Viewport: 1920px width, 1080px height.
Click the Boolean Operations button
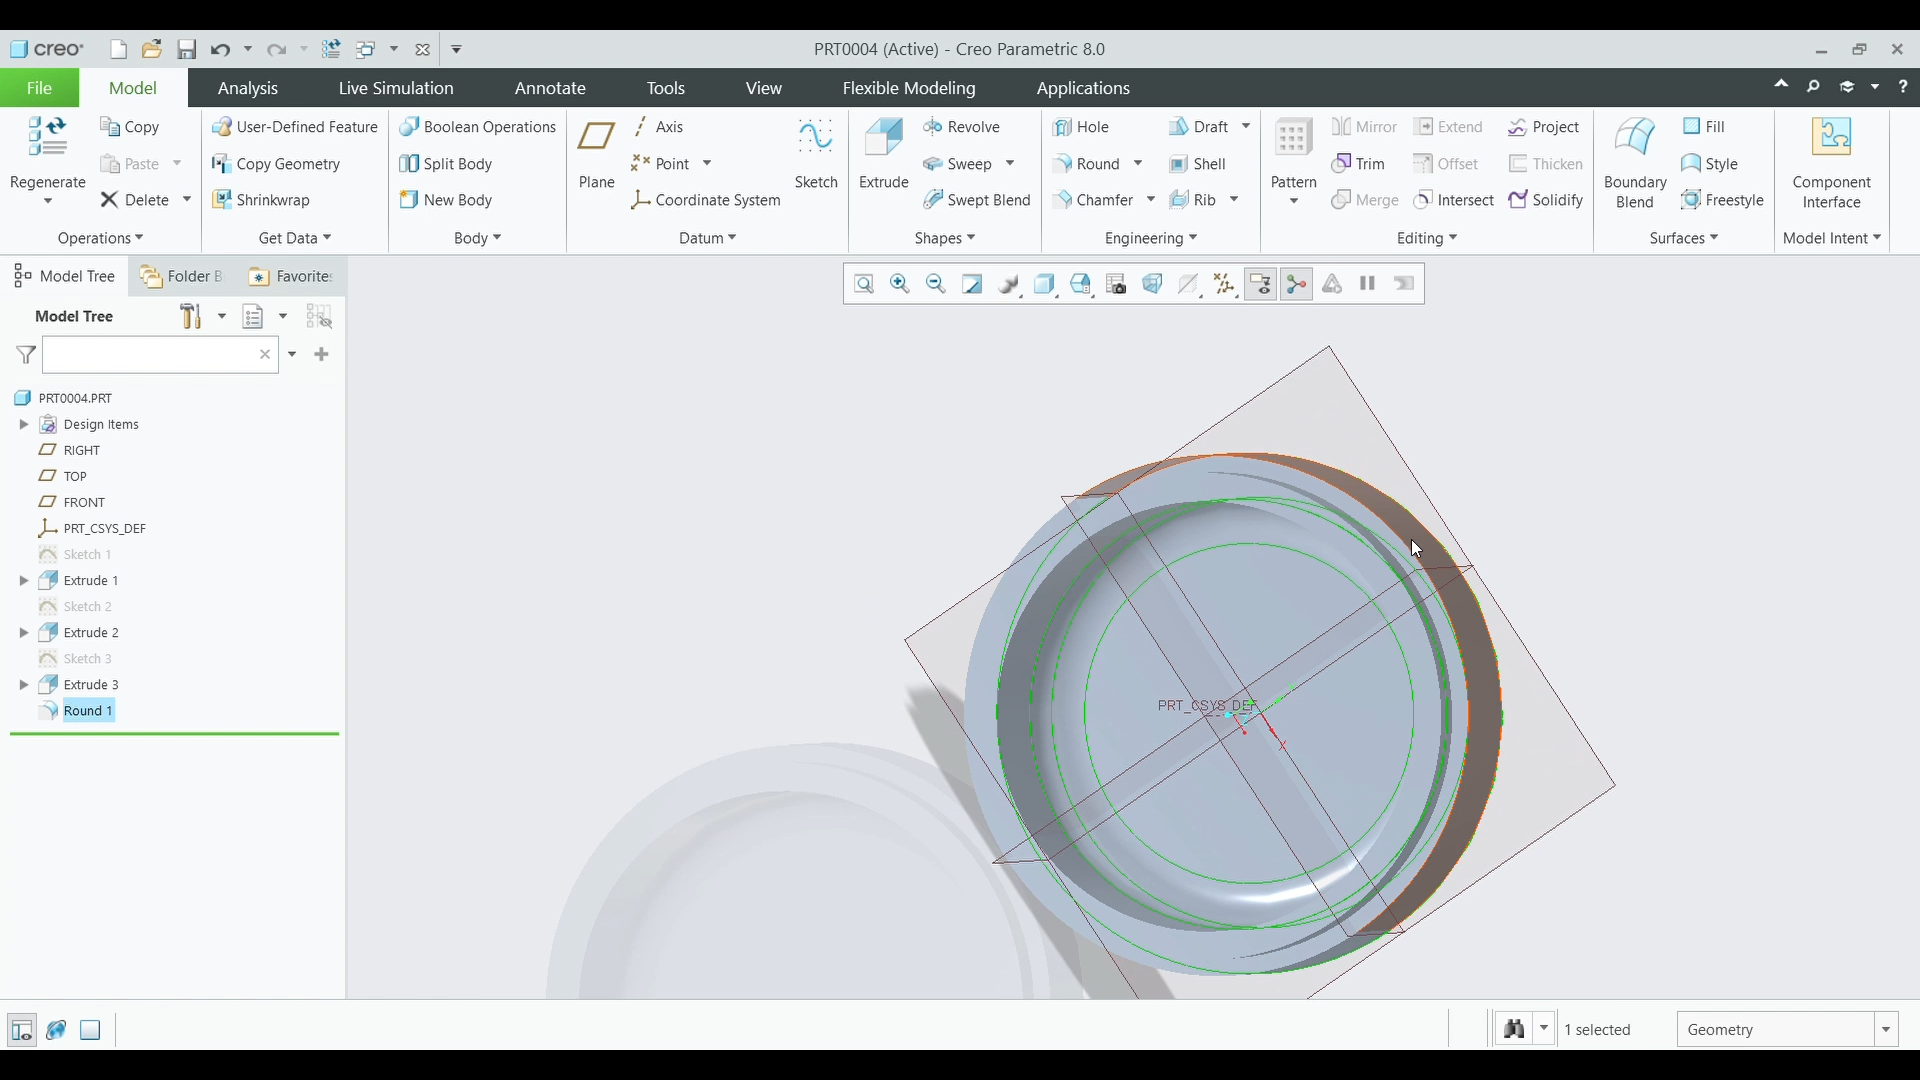point(478,127)
